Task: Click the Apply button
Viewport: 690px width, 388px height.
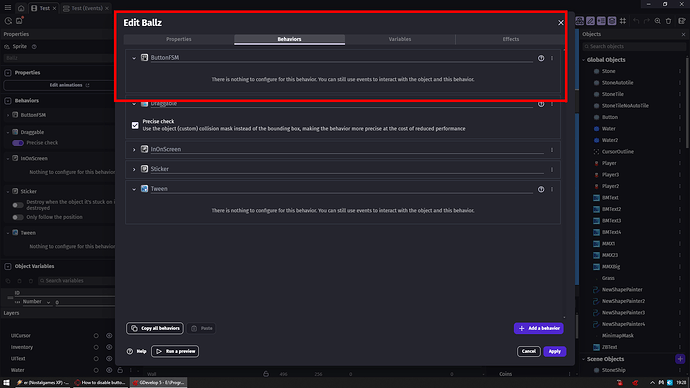Action: click(x=554, y=351)
